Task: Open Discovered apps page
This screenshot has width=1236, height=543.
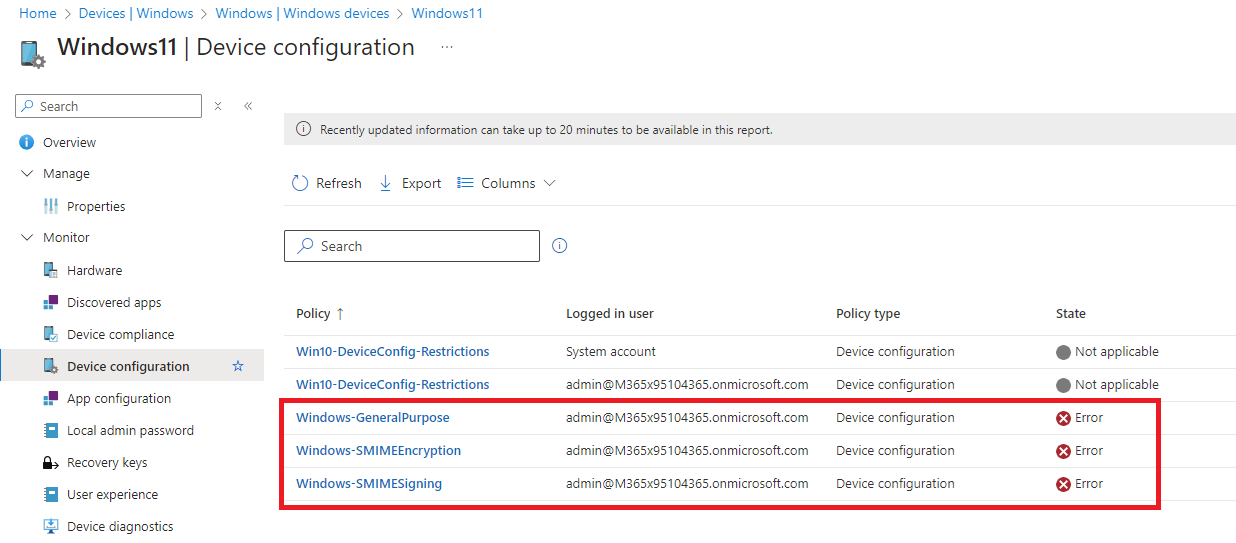Action: tap(114, 302)
